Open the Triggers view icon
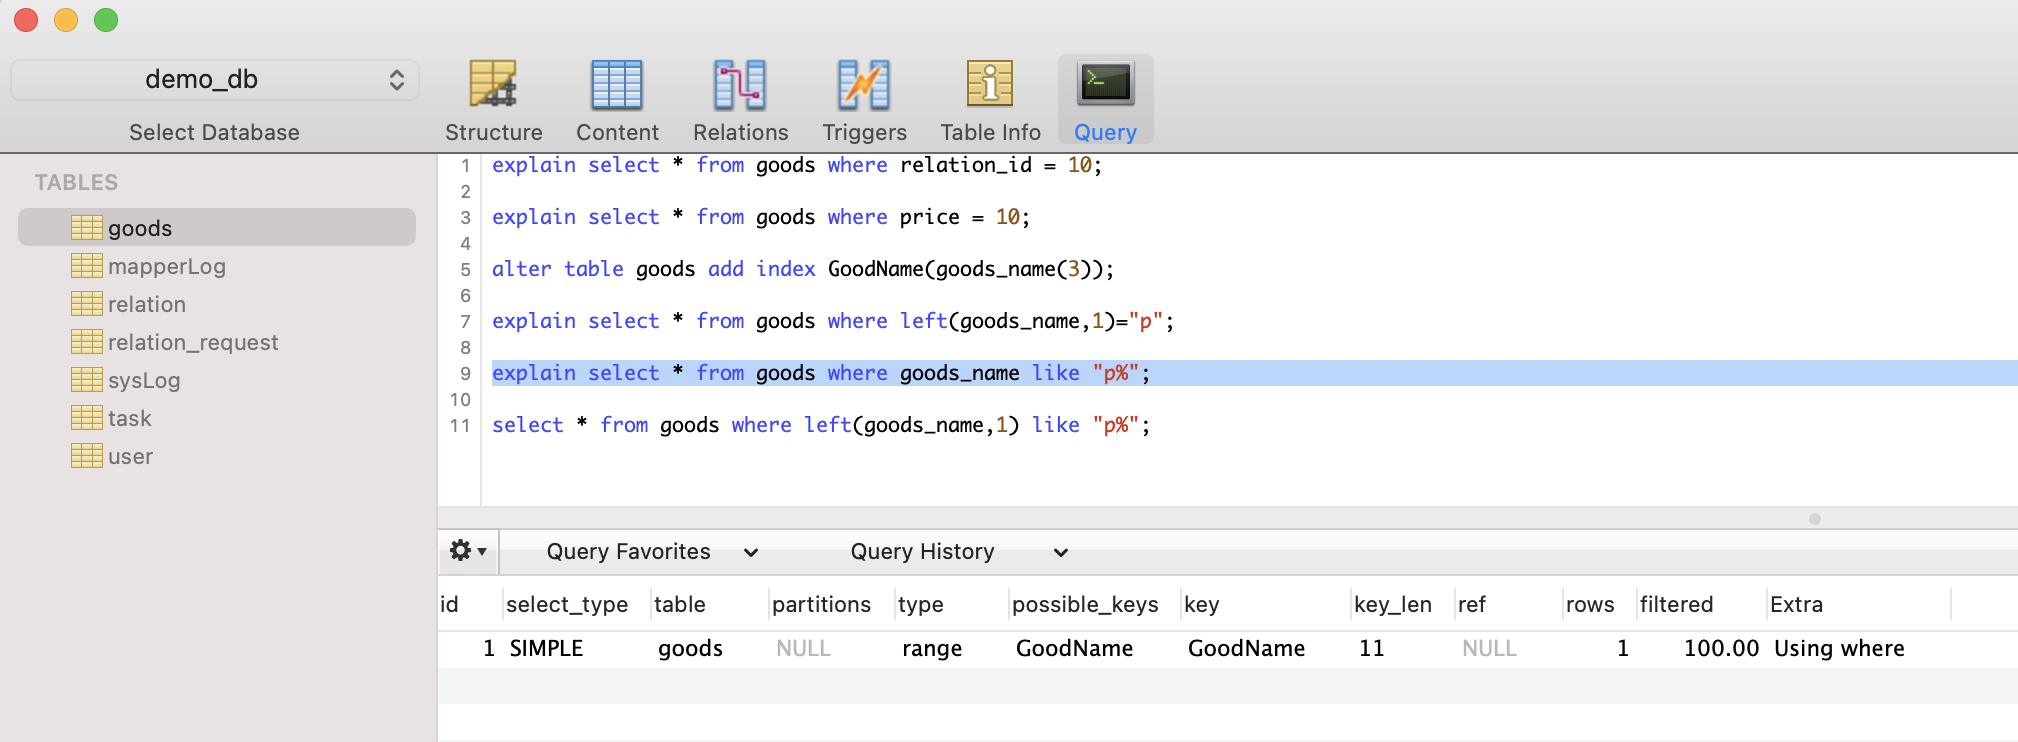2018x742 pixels. click(x=864, y=84)
